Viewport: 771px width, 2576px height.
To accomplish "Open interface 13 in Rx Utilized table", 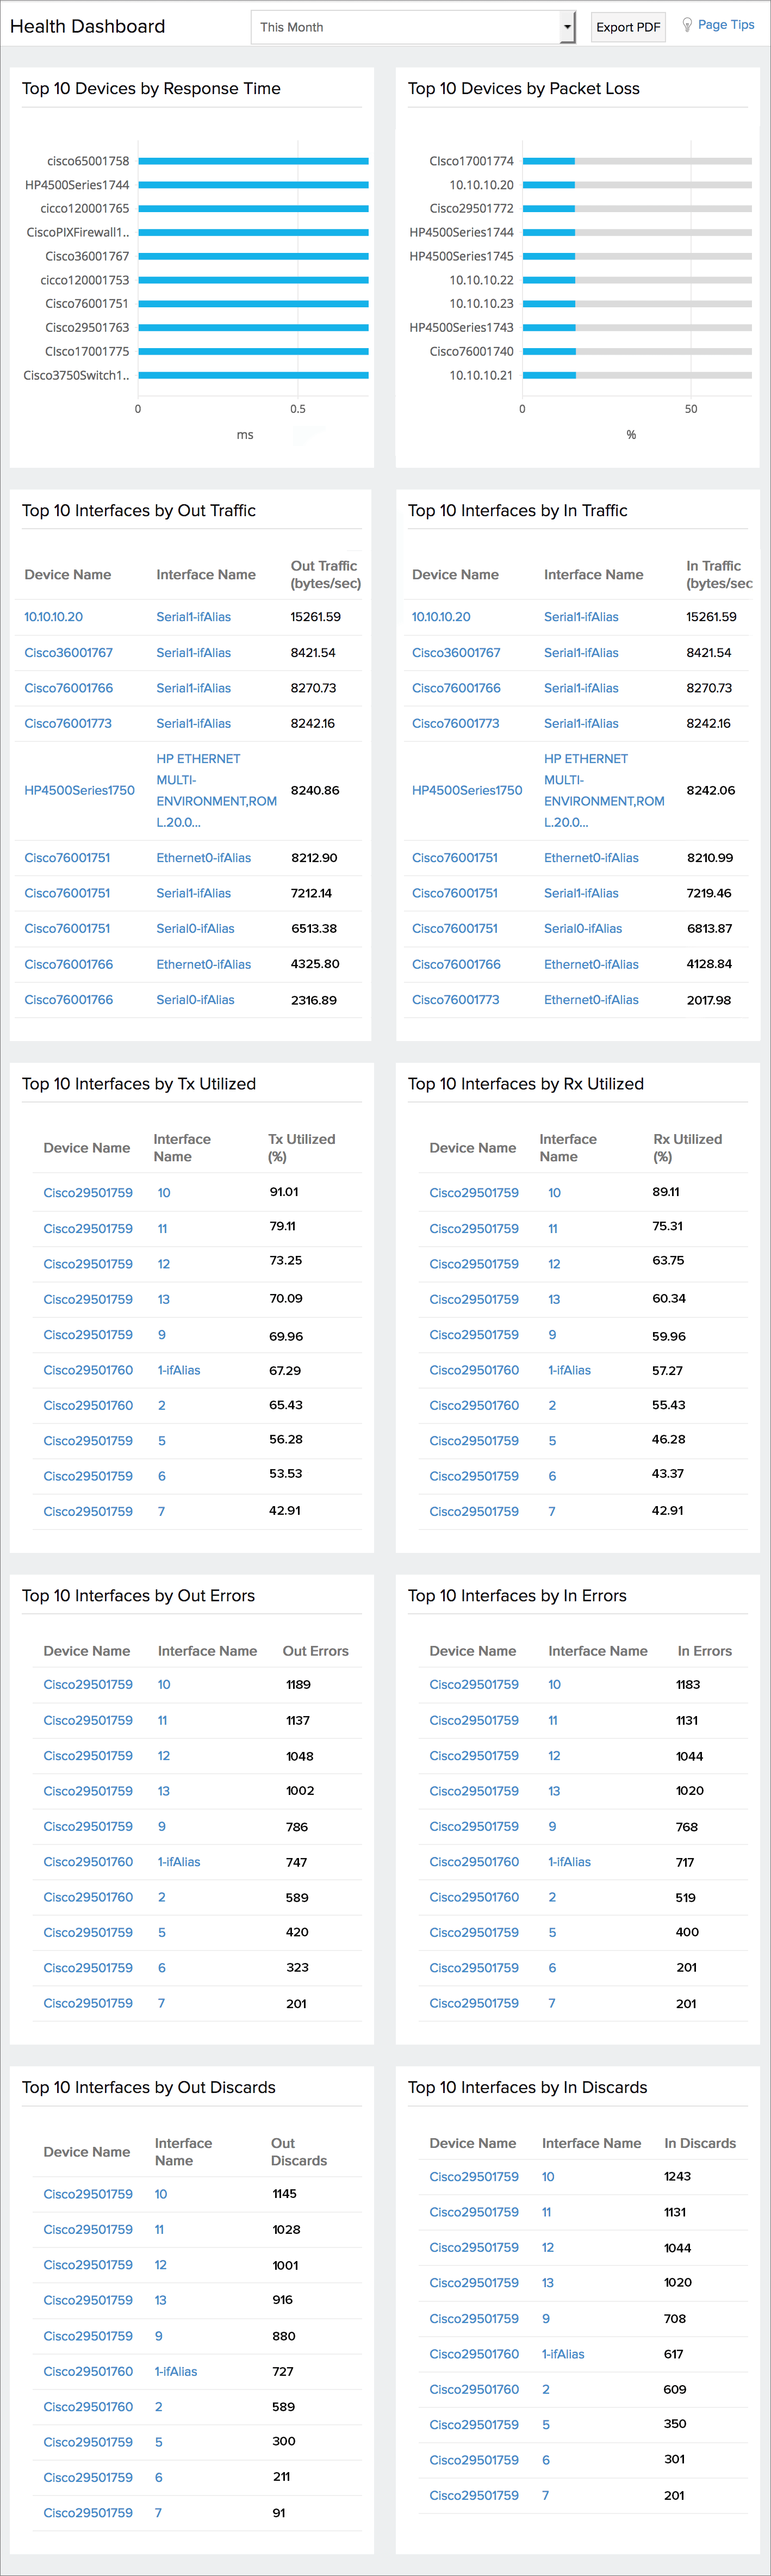I will tap(554, 1299).
